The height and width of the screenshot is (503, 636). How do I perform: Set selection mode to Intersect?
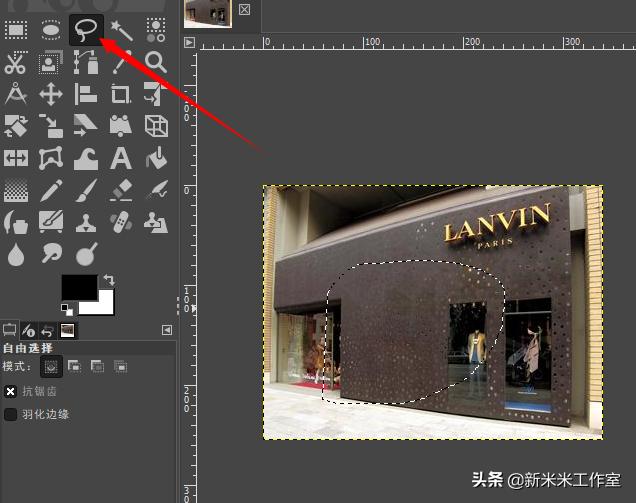(120, 367)
